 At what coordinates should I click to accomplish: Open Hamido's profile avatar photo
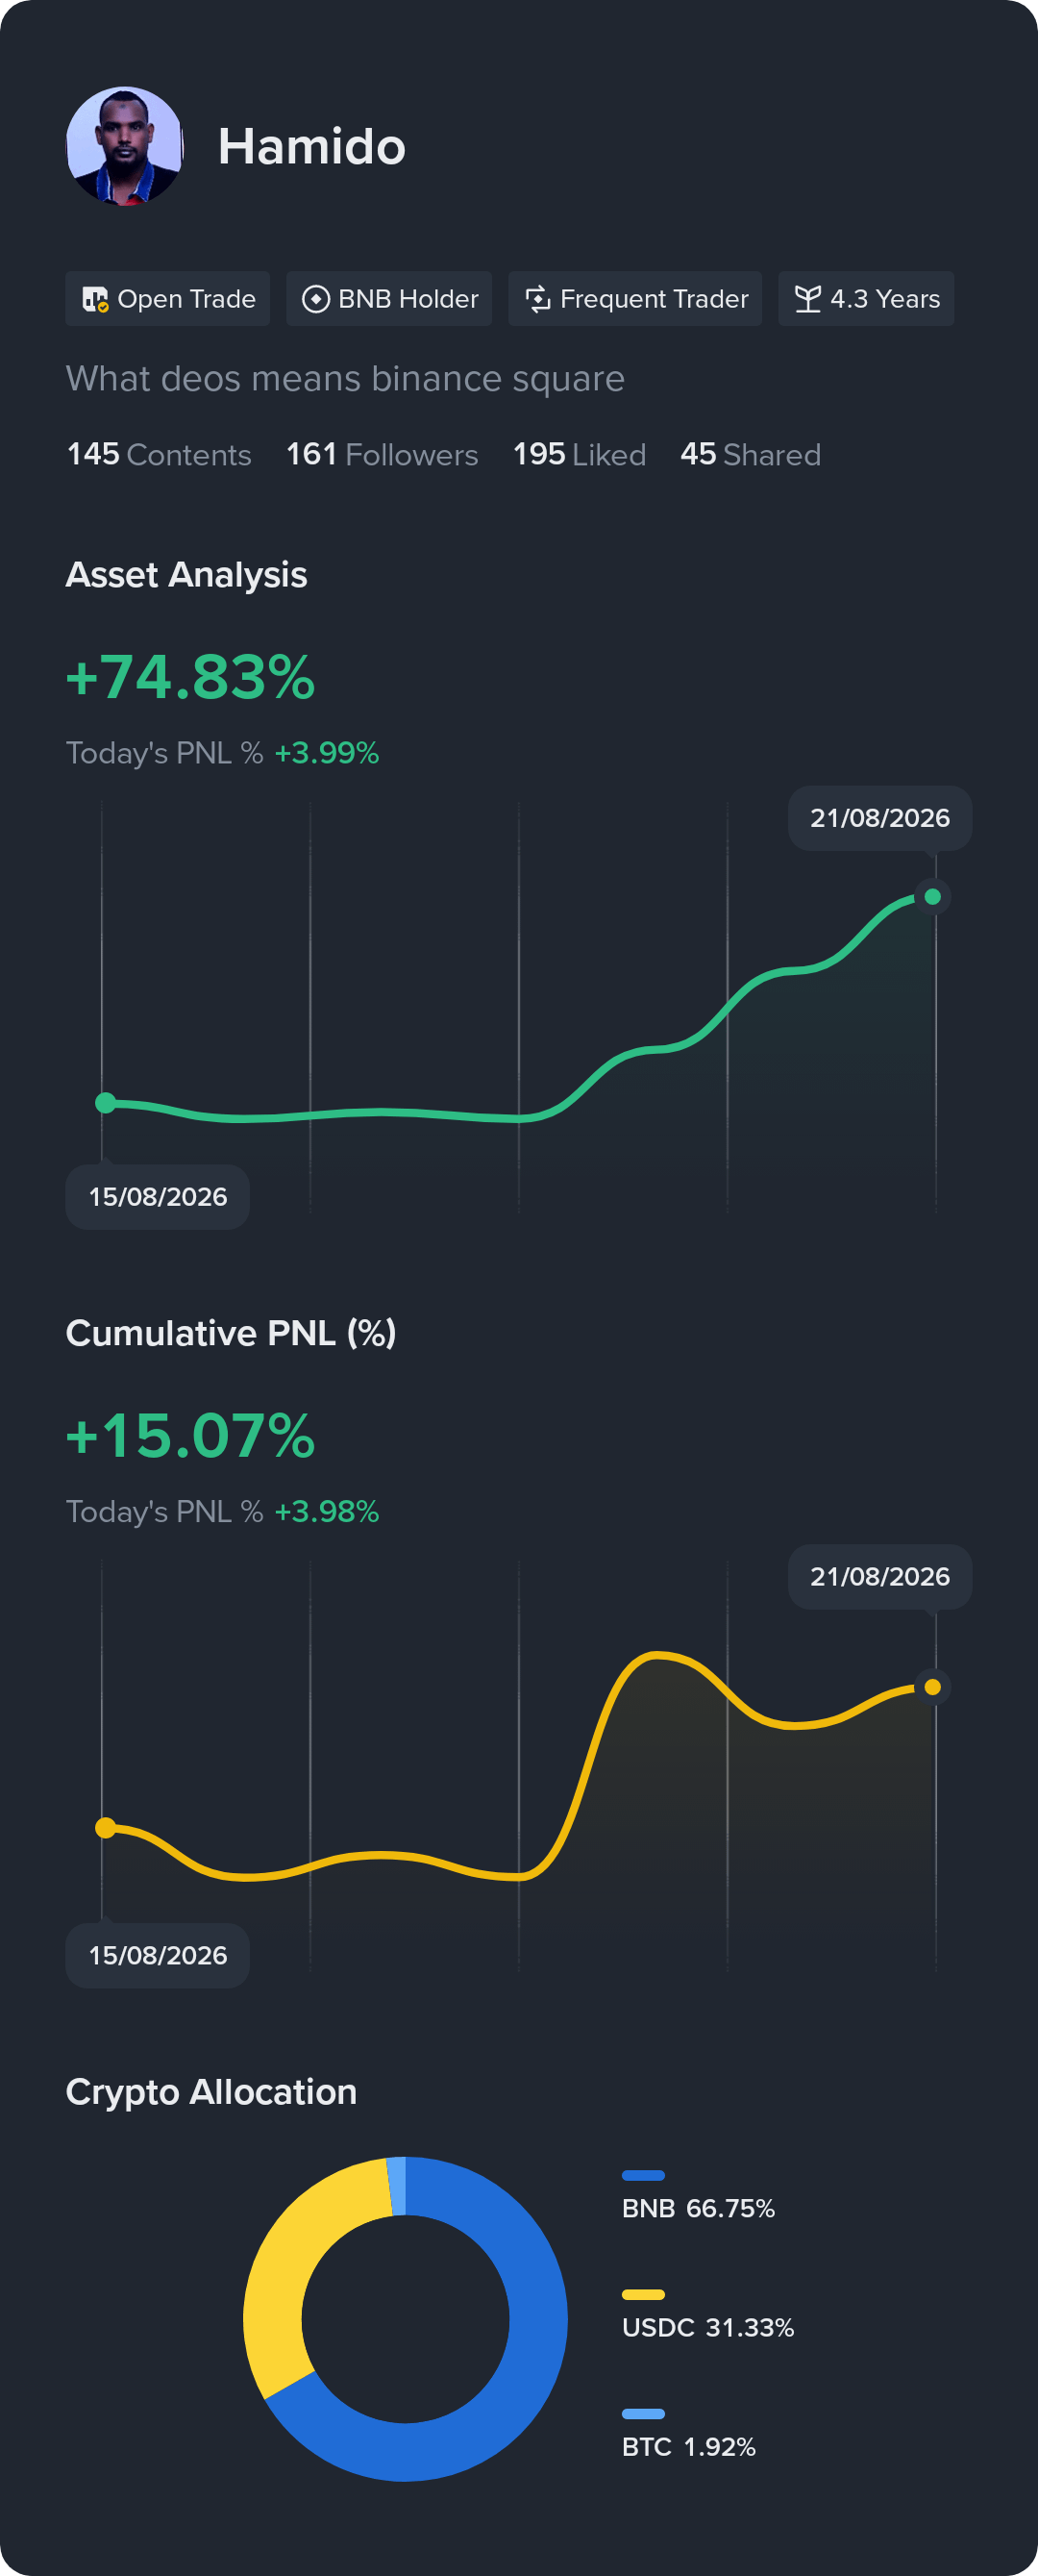tap(125, 146)
